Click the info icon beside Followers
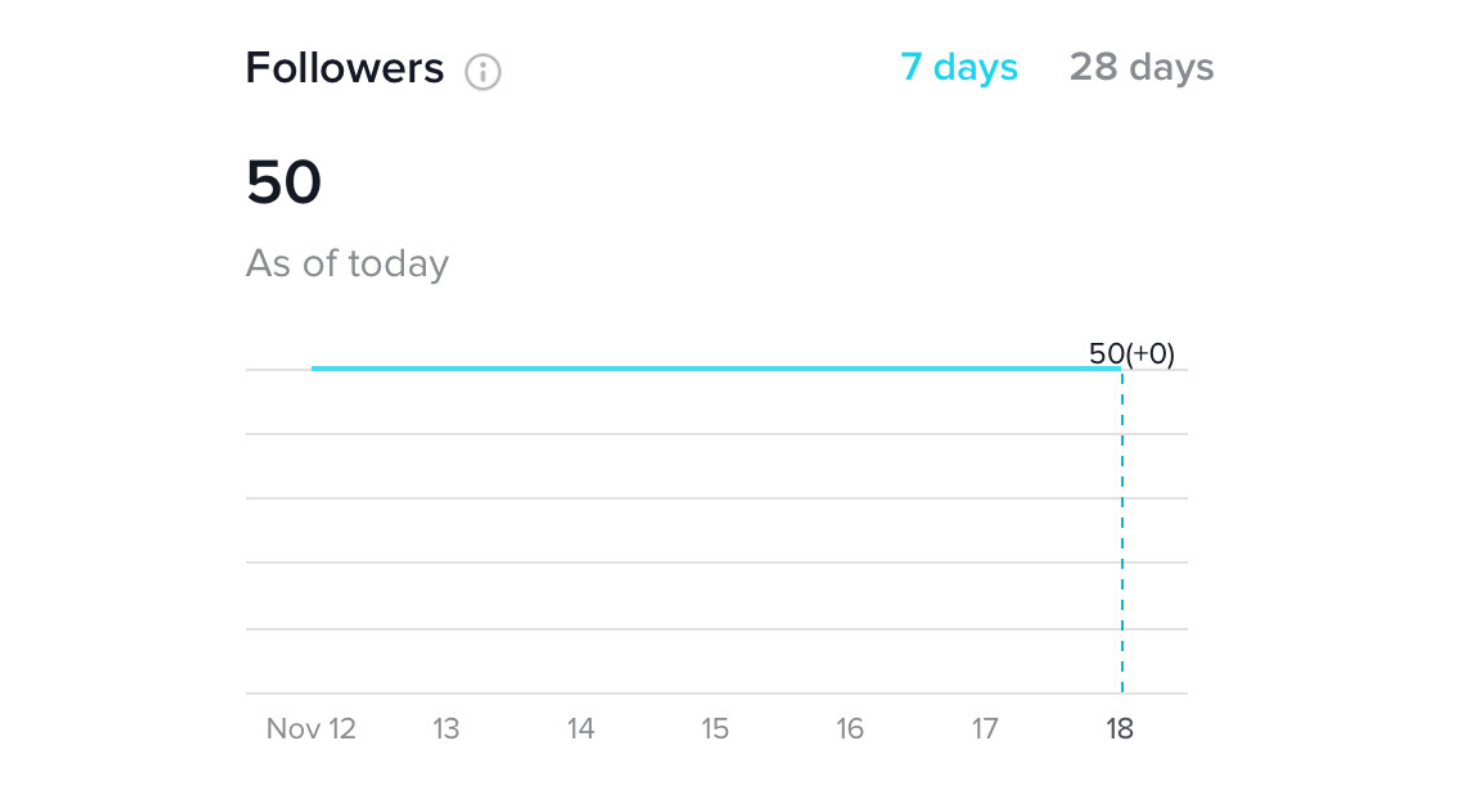This screenshot has width=1460, height=800. [x=483, y=72]
